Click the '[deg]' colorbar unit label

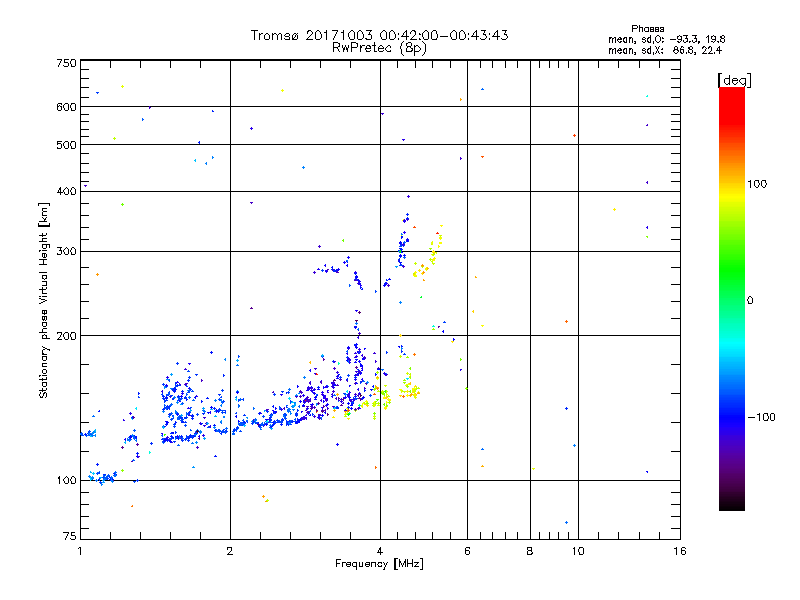pos(734,81)
